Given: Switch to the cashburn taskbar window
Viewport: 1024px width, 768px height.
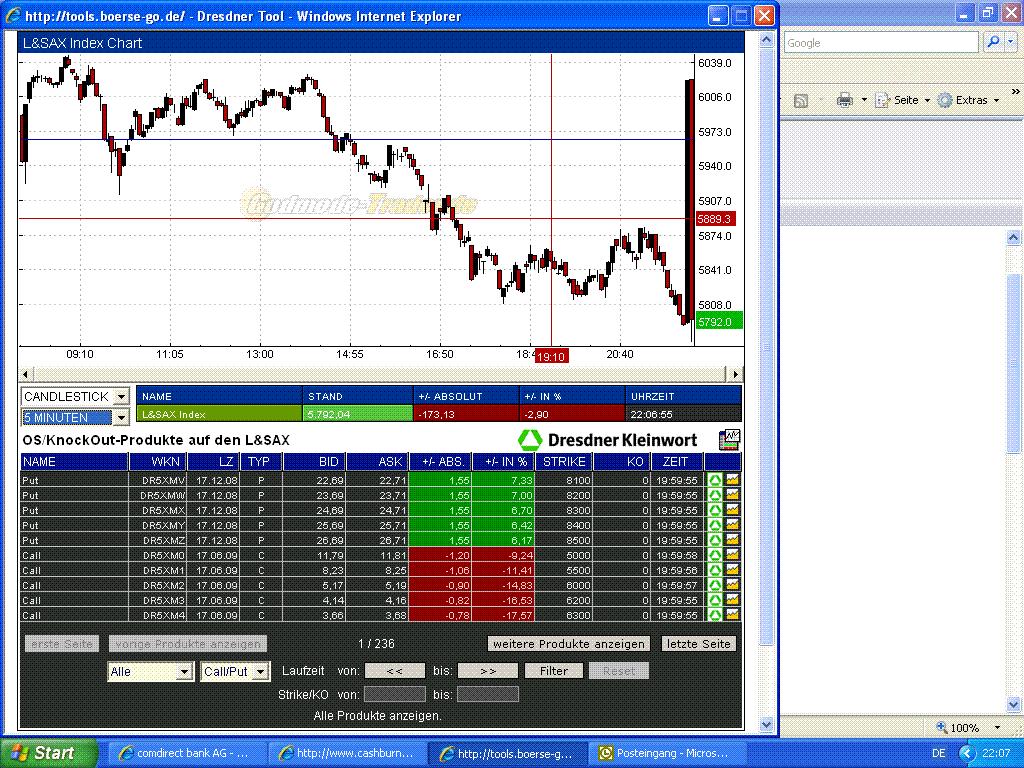Looking at the screenshot, I should point(345,753).
